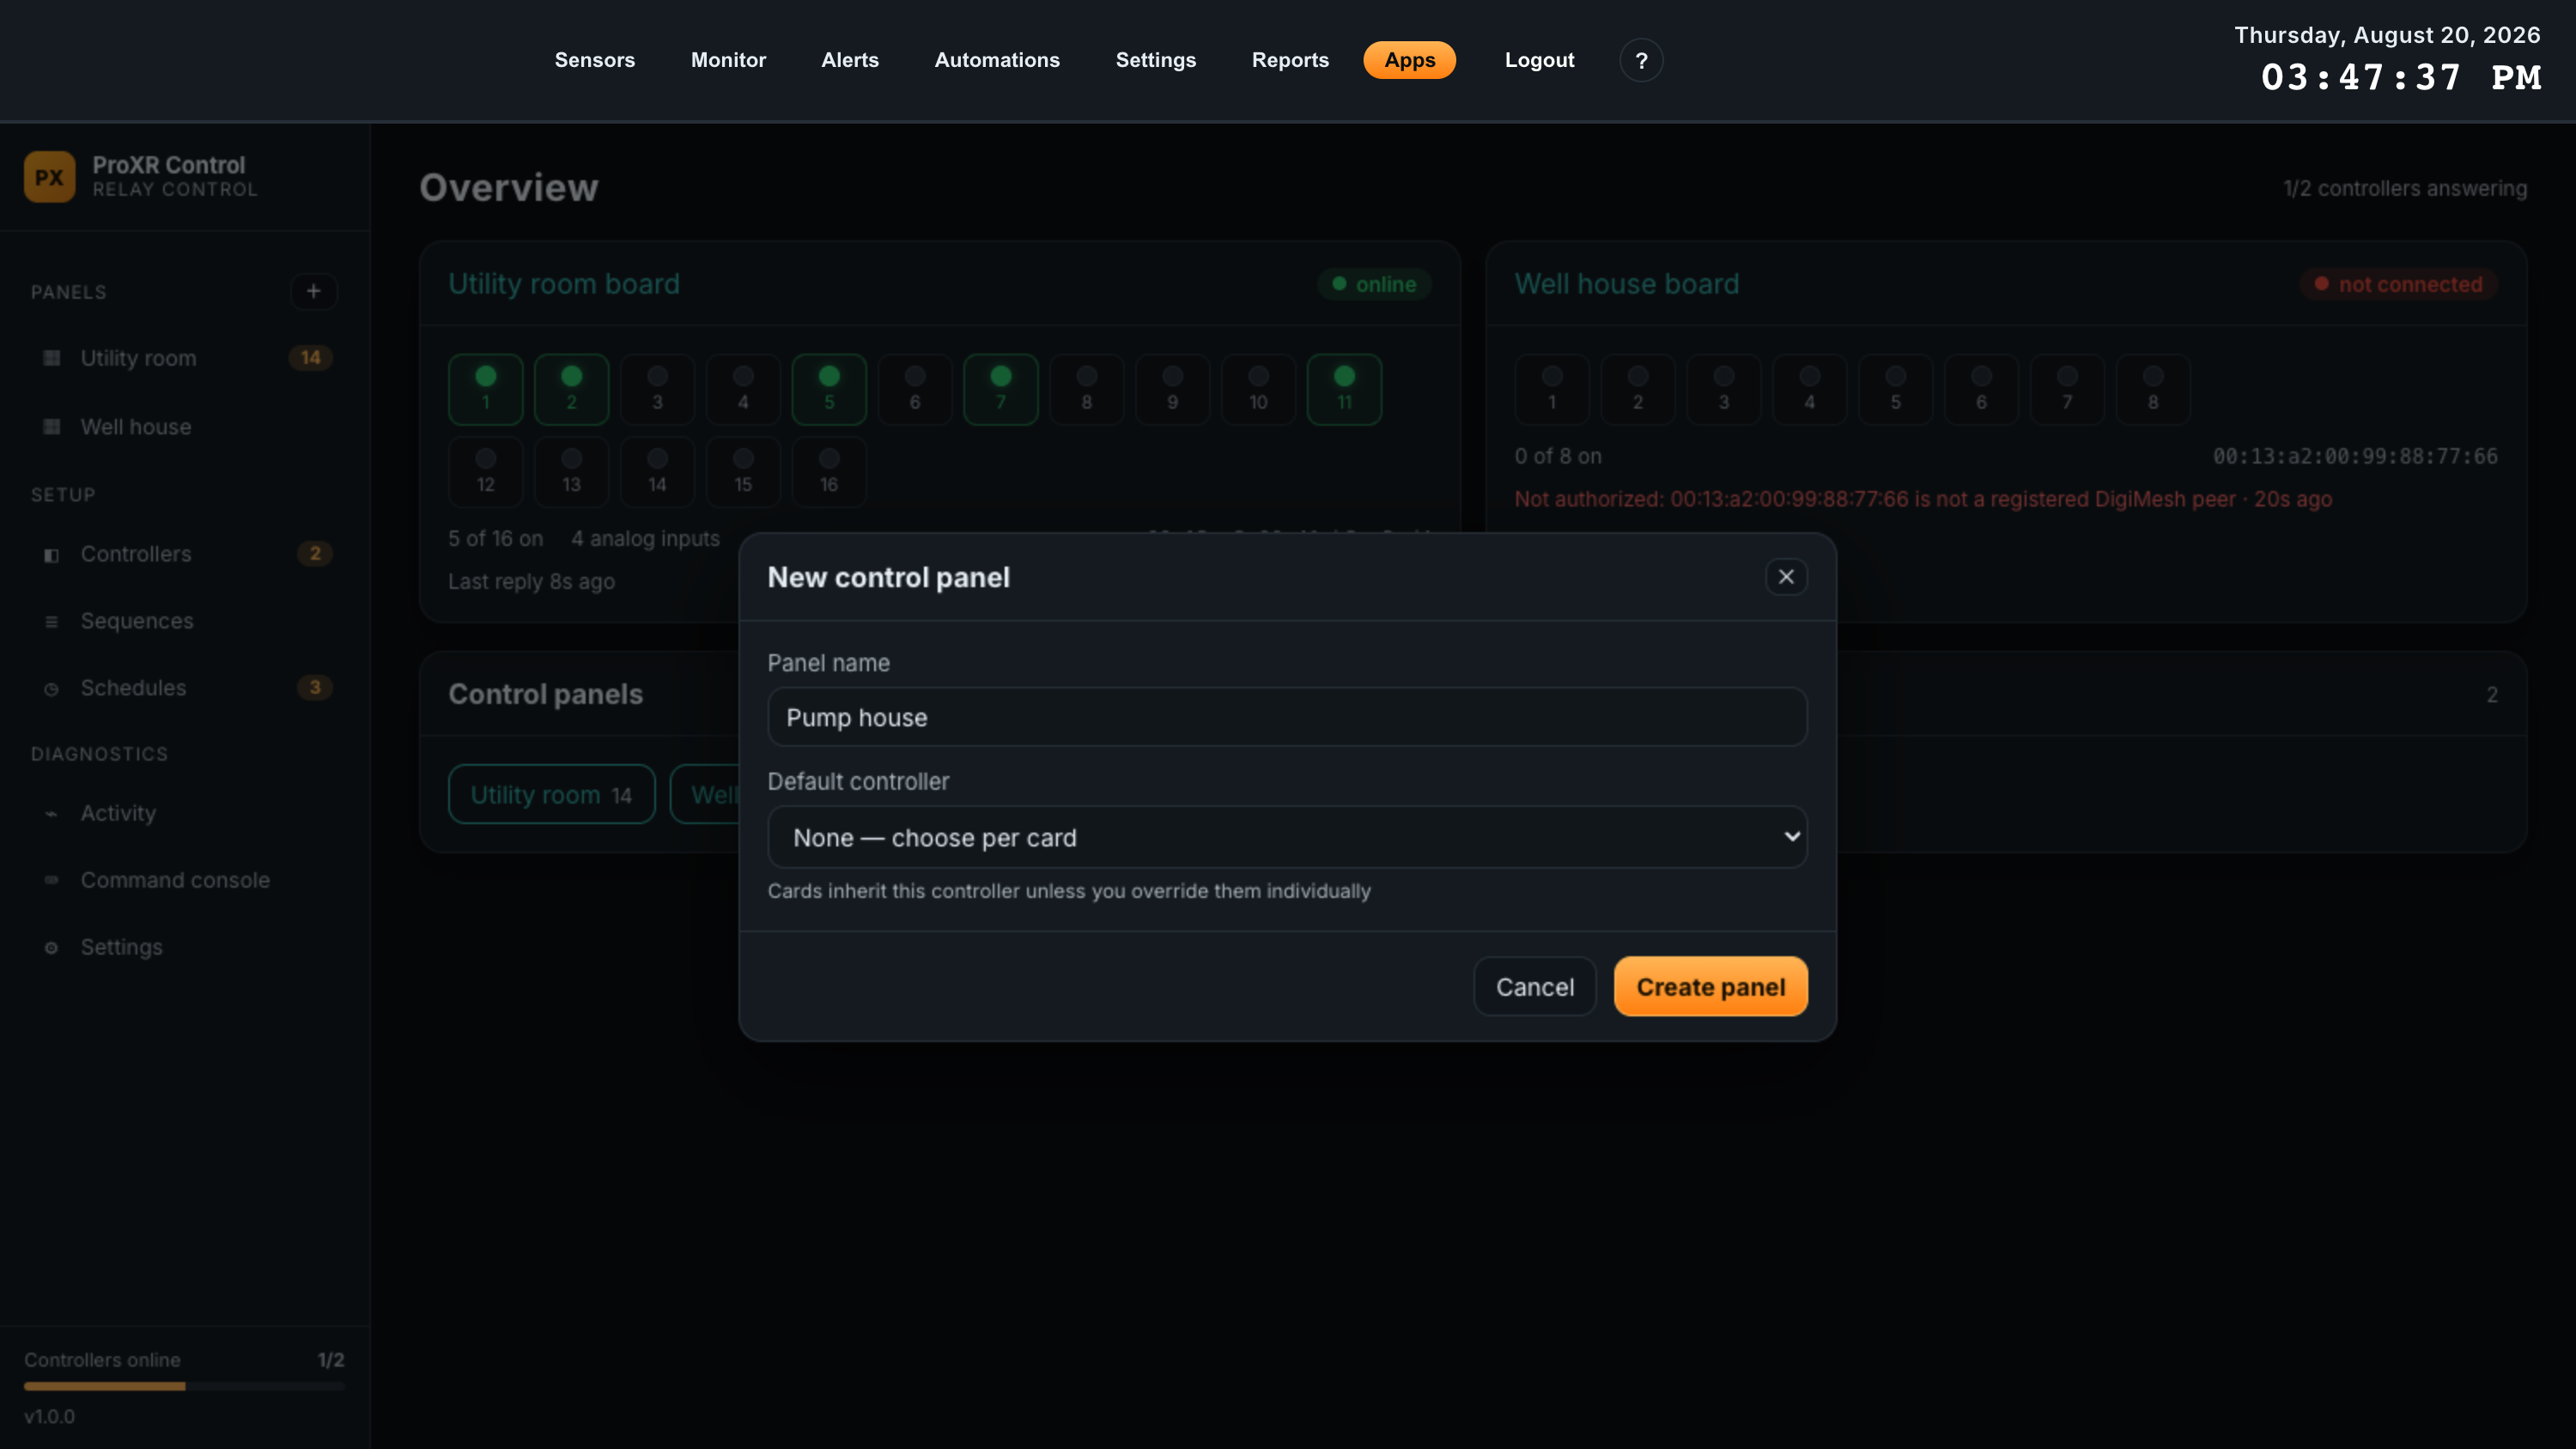This screenshot has width=2576, height=1449.
Task: Toggle relay 8 on Well house board
Action: (2153, 389)
